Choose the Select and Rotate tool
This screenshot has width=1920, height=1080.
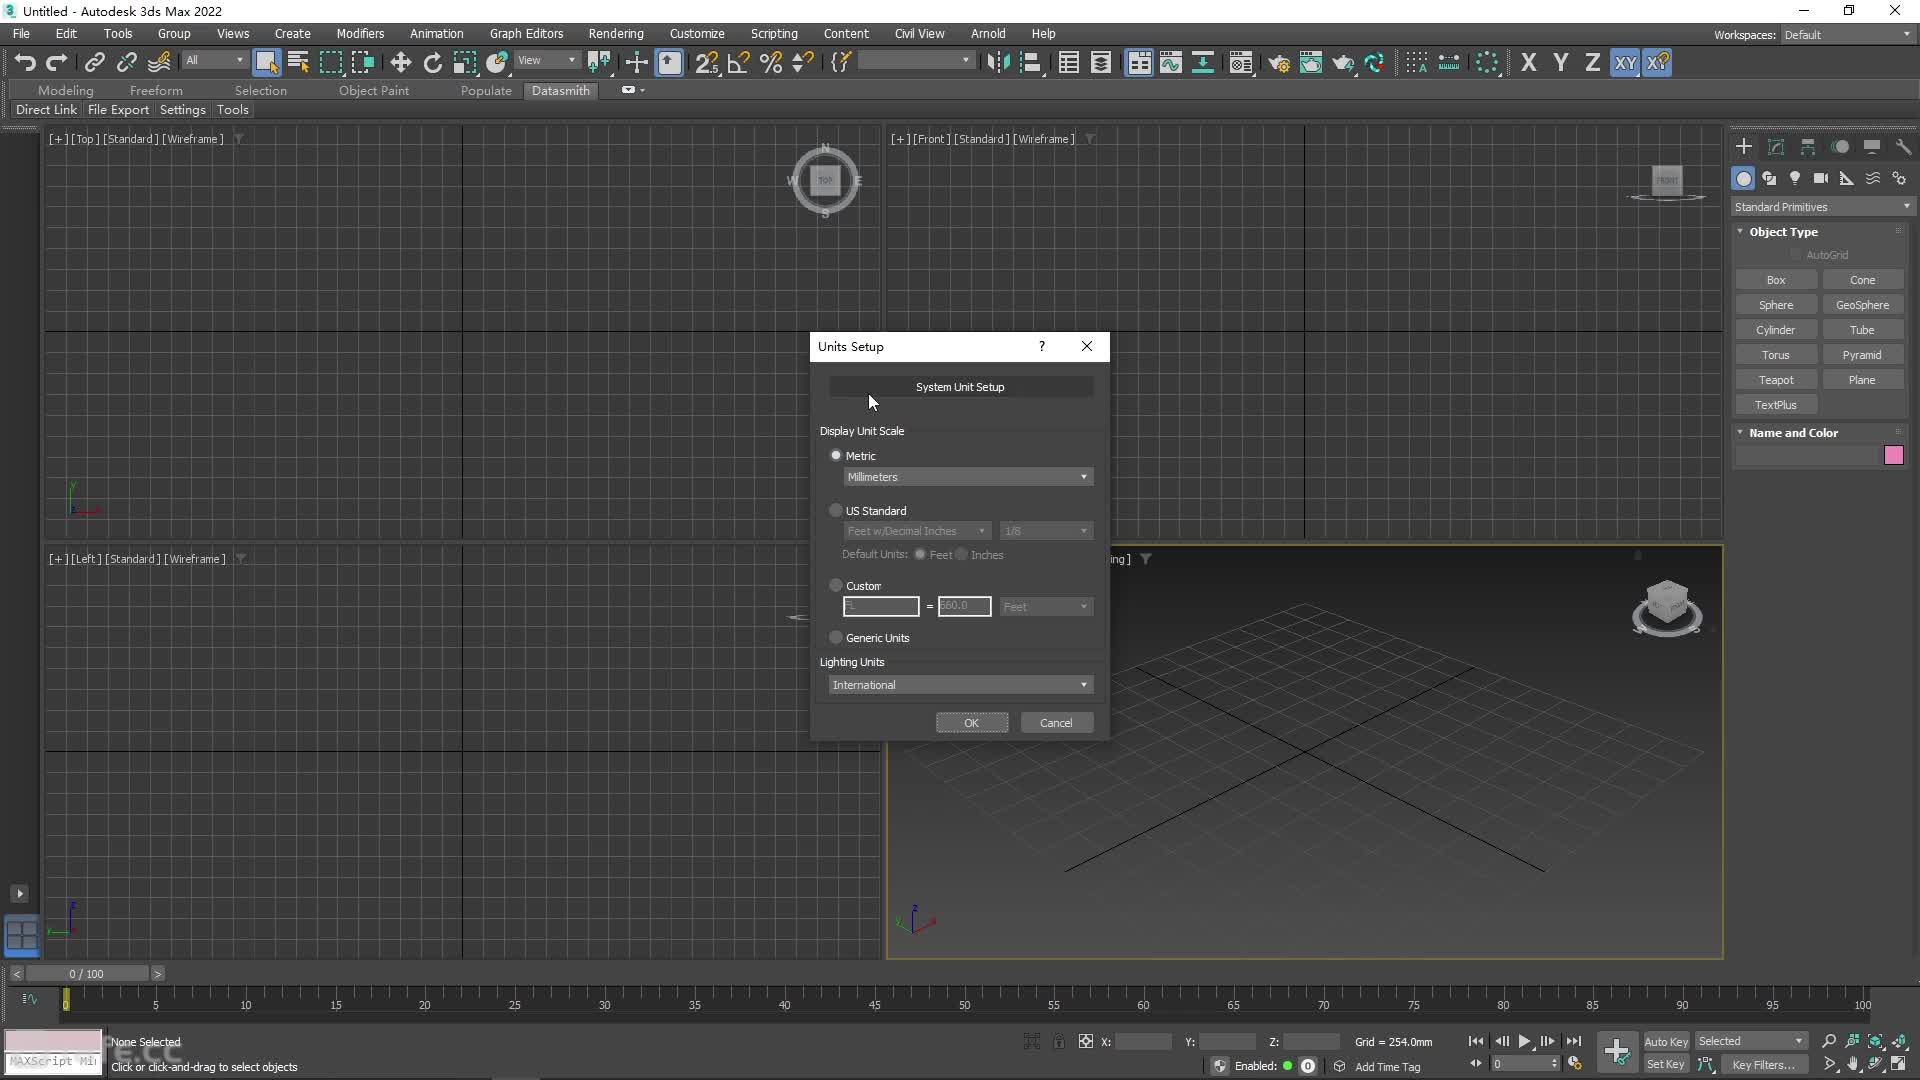pyautogui.click(x=432, y=63)
